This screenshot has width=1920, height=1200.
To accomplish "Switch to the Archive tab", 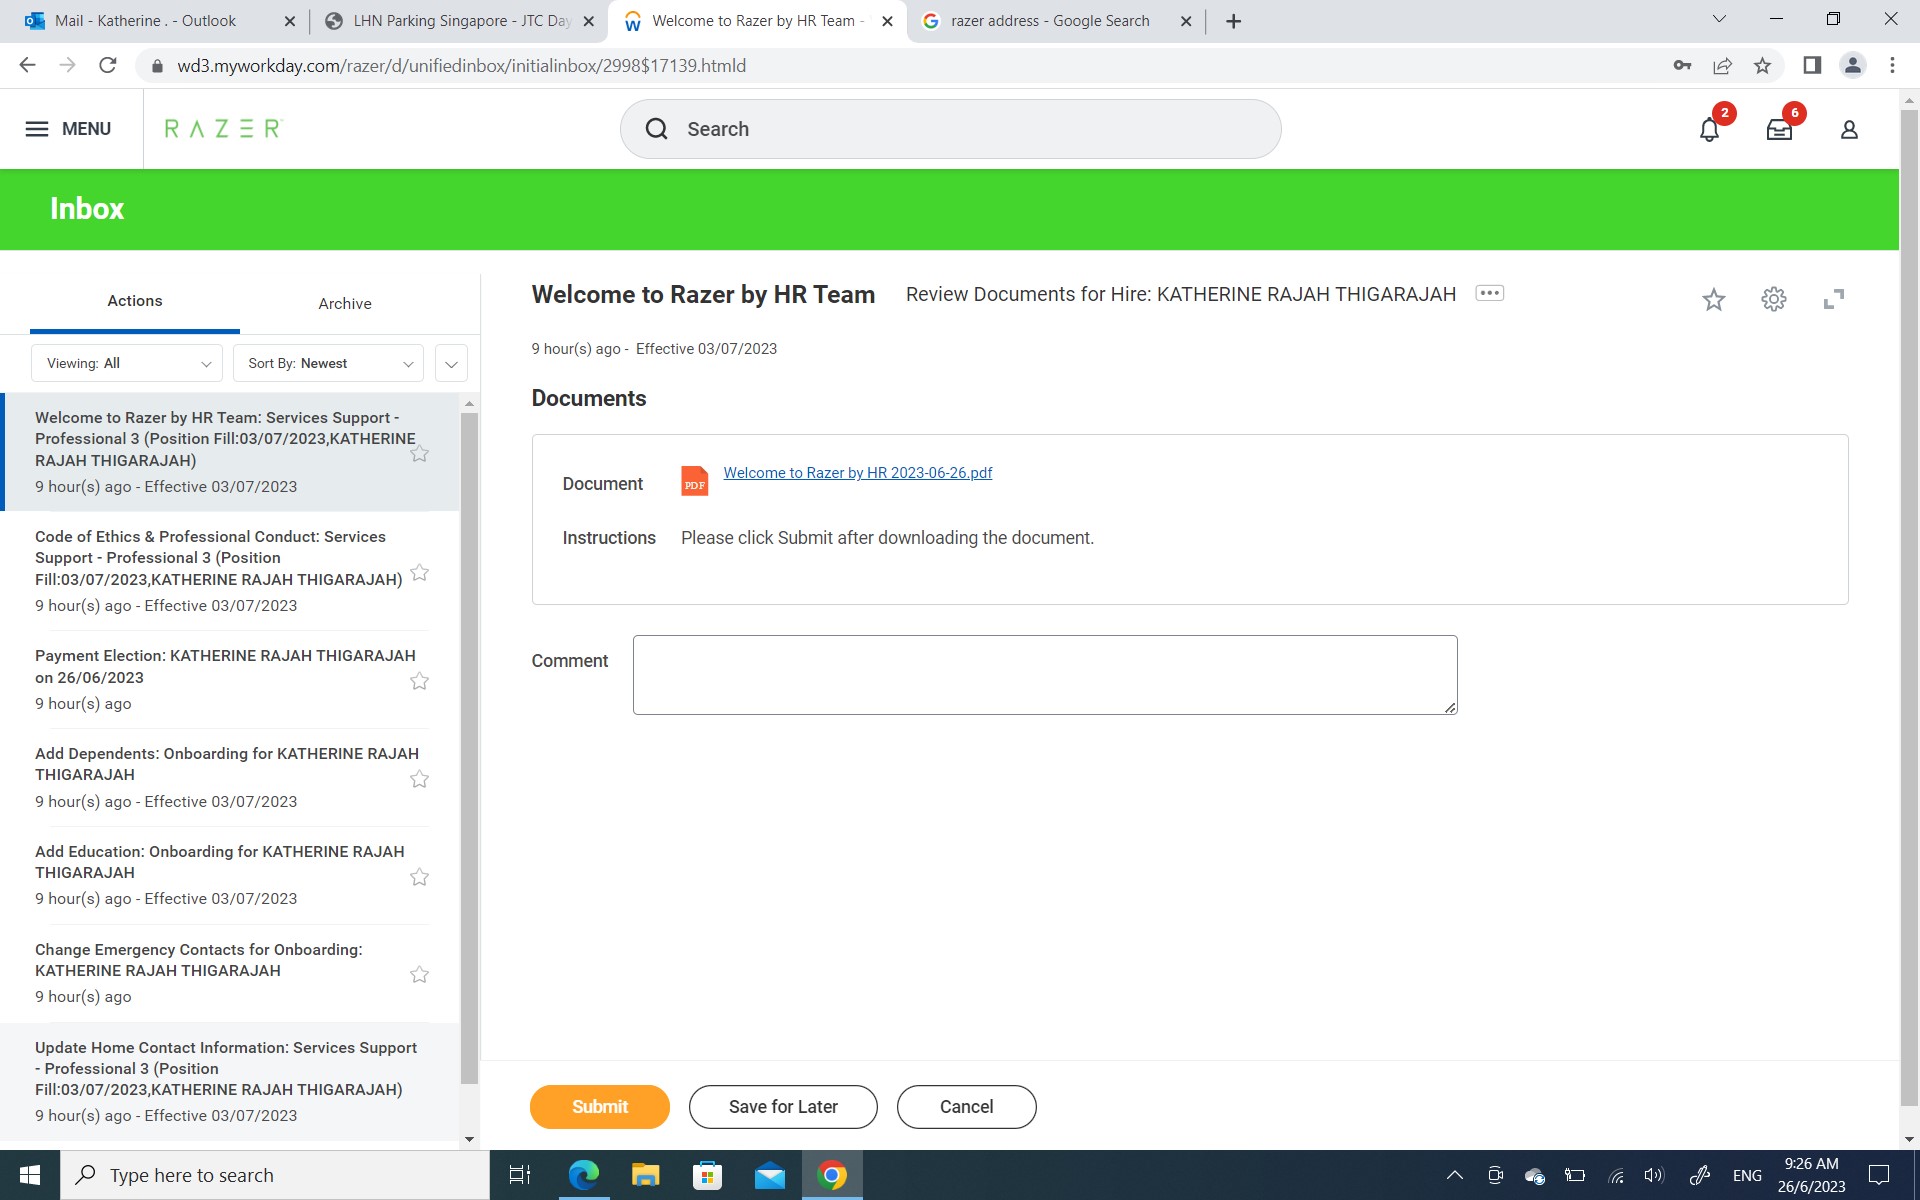I will (x=345, y=303).
